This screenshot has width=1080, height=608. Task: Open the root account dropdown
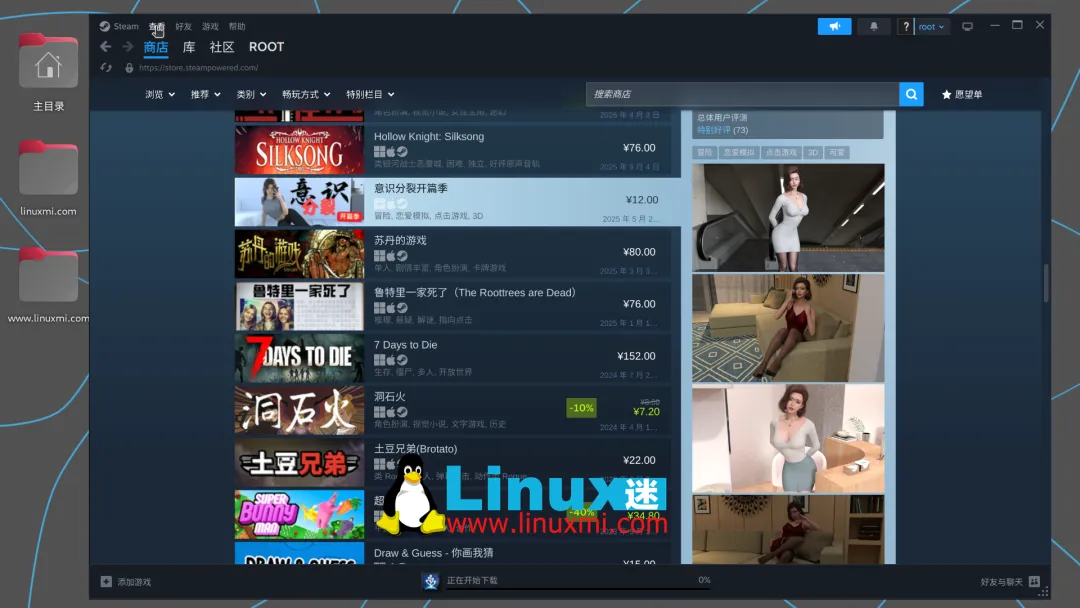click(x=931, y=27)
